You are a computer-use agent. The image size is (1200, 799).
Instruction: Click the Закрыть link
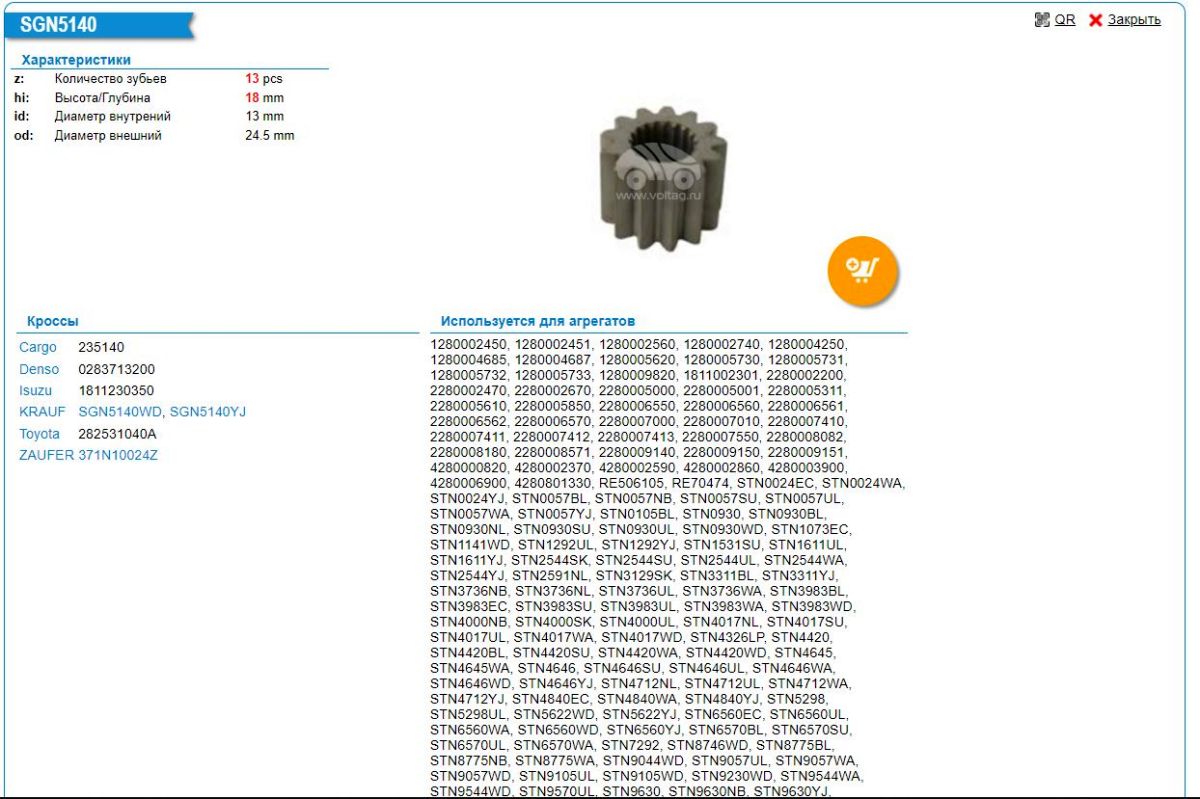[x=1134, y=20]
